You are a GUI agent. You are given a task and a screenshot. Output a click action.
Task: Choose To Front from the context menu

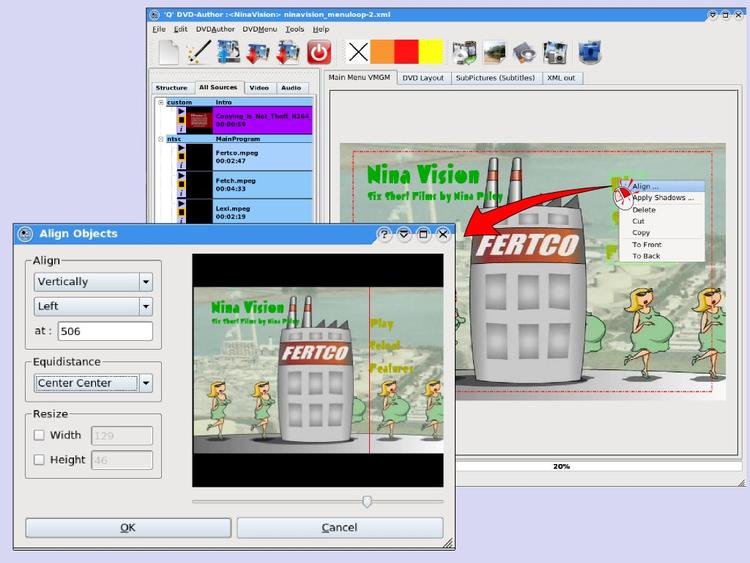[x=662, y=244]
